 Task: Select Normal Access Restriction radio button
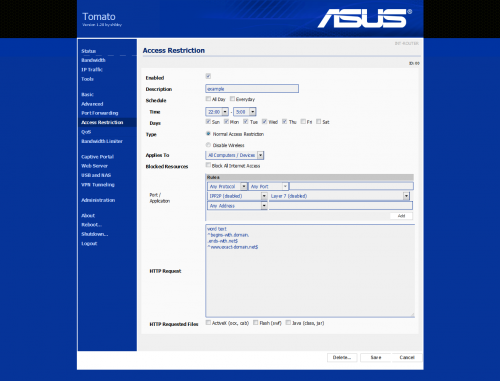click(x=208, y=134)
